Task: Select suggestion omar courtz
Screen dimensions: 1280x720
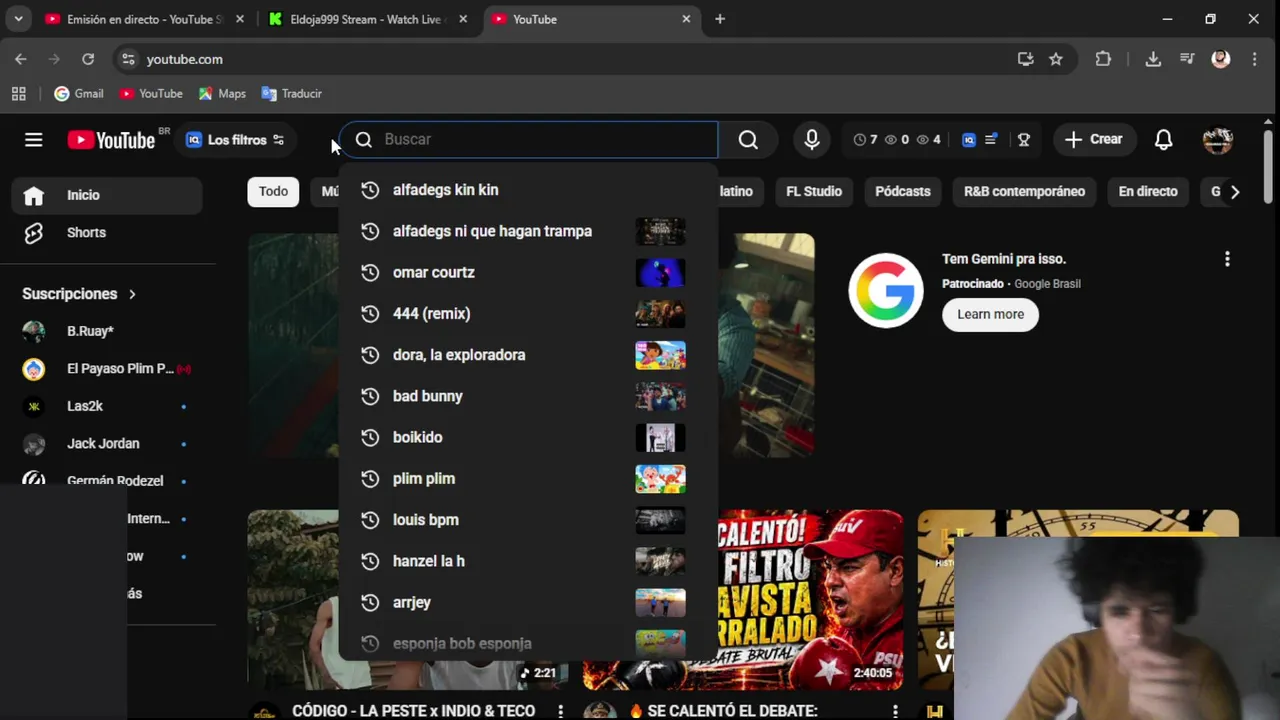Action: pyautogui.click(x=528, y=272)
